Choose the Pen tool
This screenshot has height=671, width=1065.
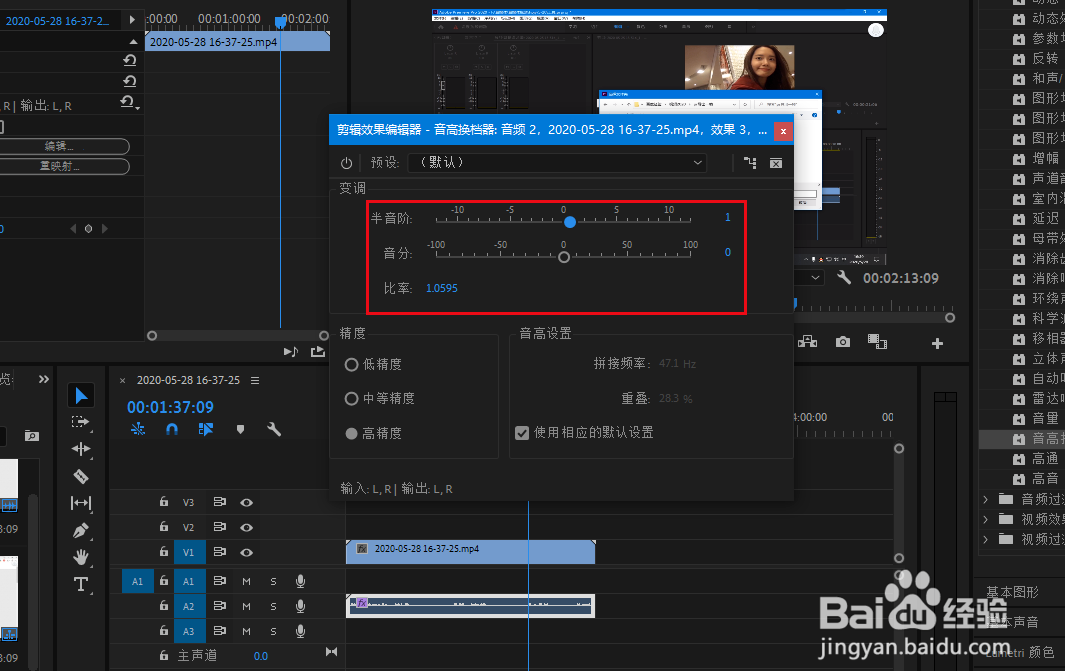tap(81, 530)
